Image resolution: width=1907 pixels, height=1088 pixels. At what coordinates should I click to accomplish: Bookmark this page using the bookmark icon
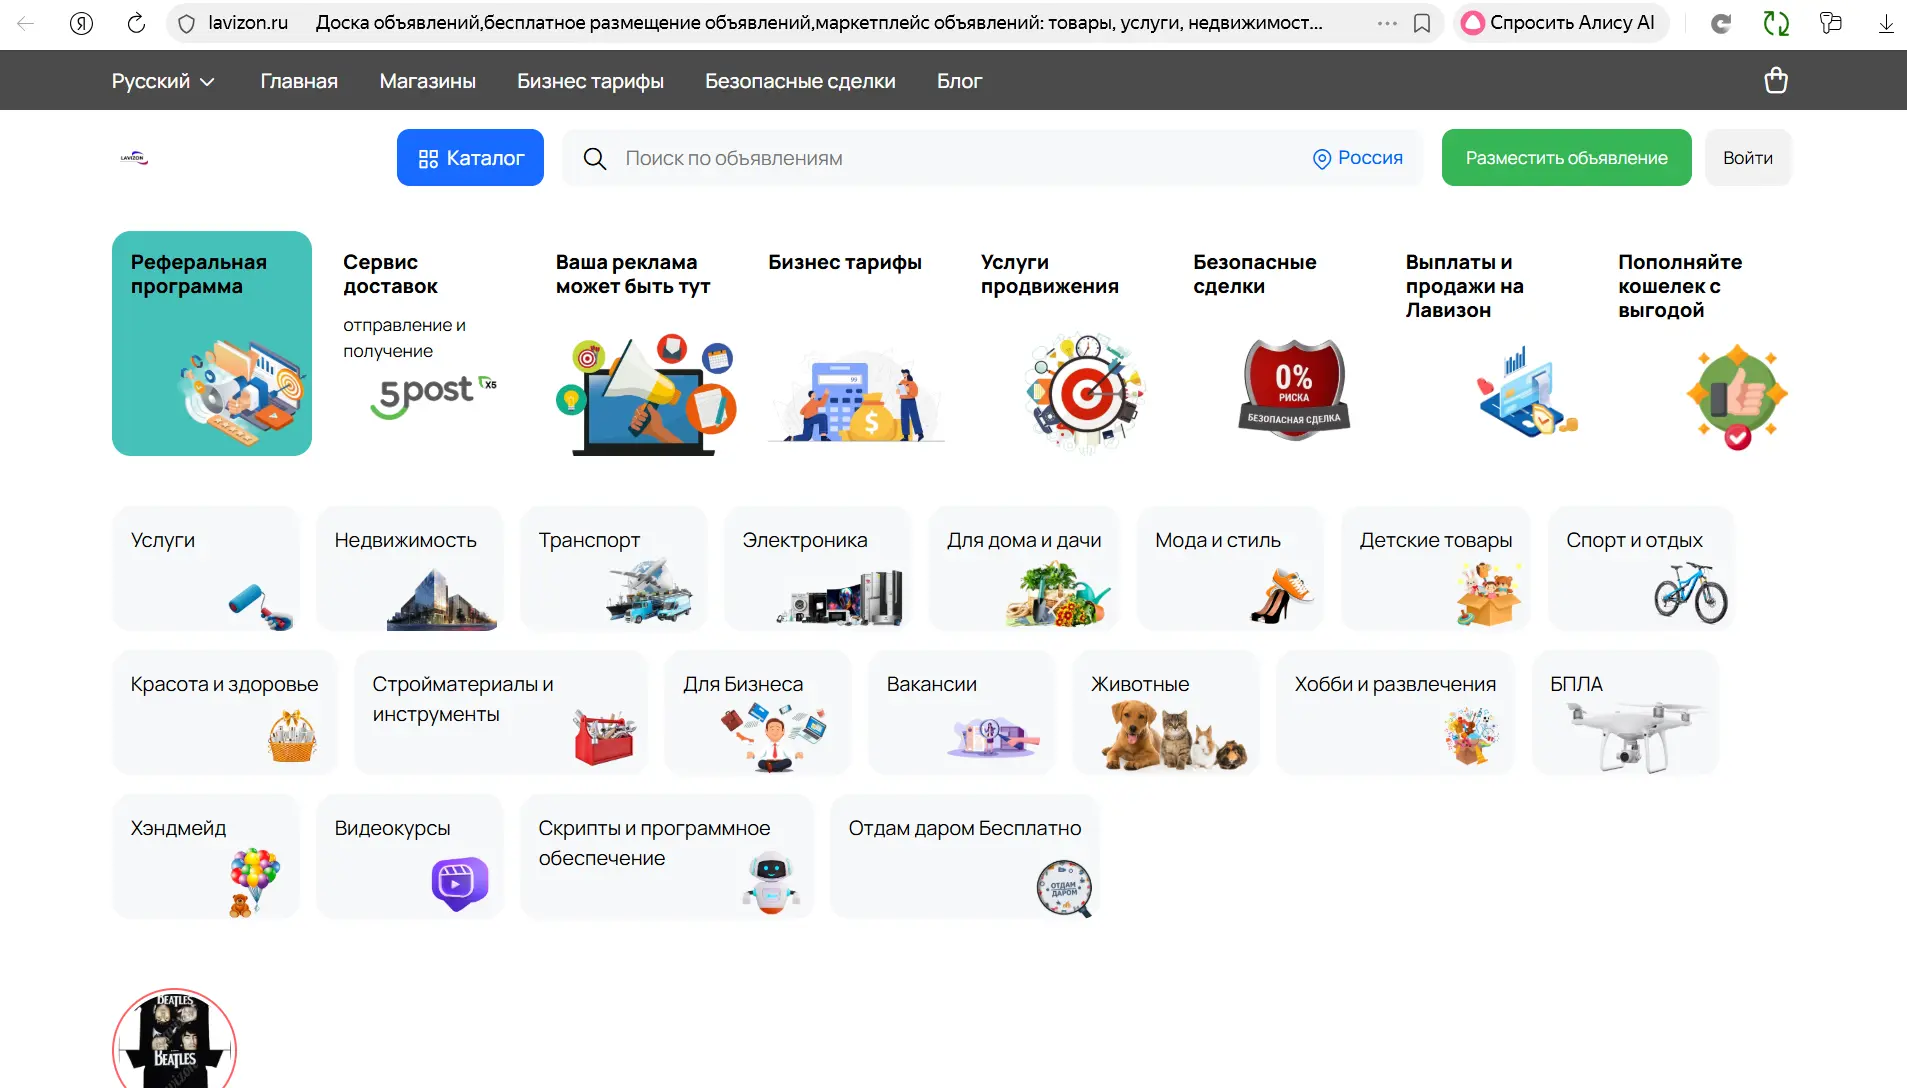(x=1421, y=23)
